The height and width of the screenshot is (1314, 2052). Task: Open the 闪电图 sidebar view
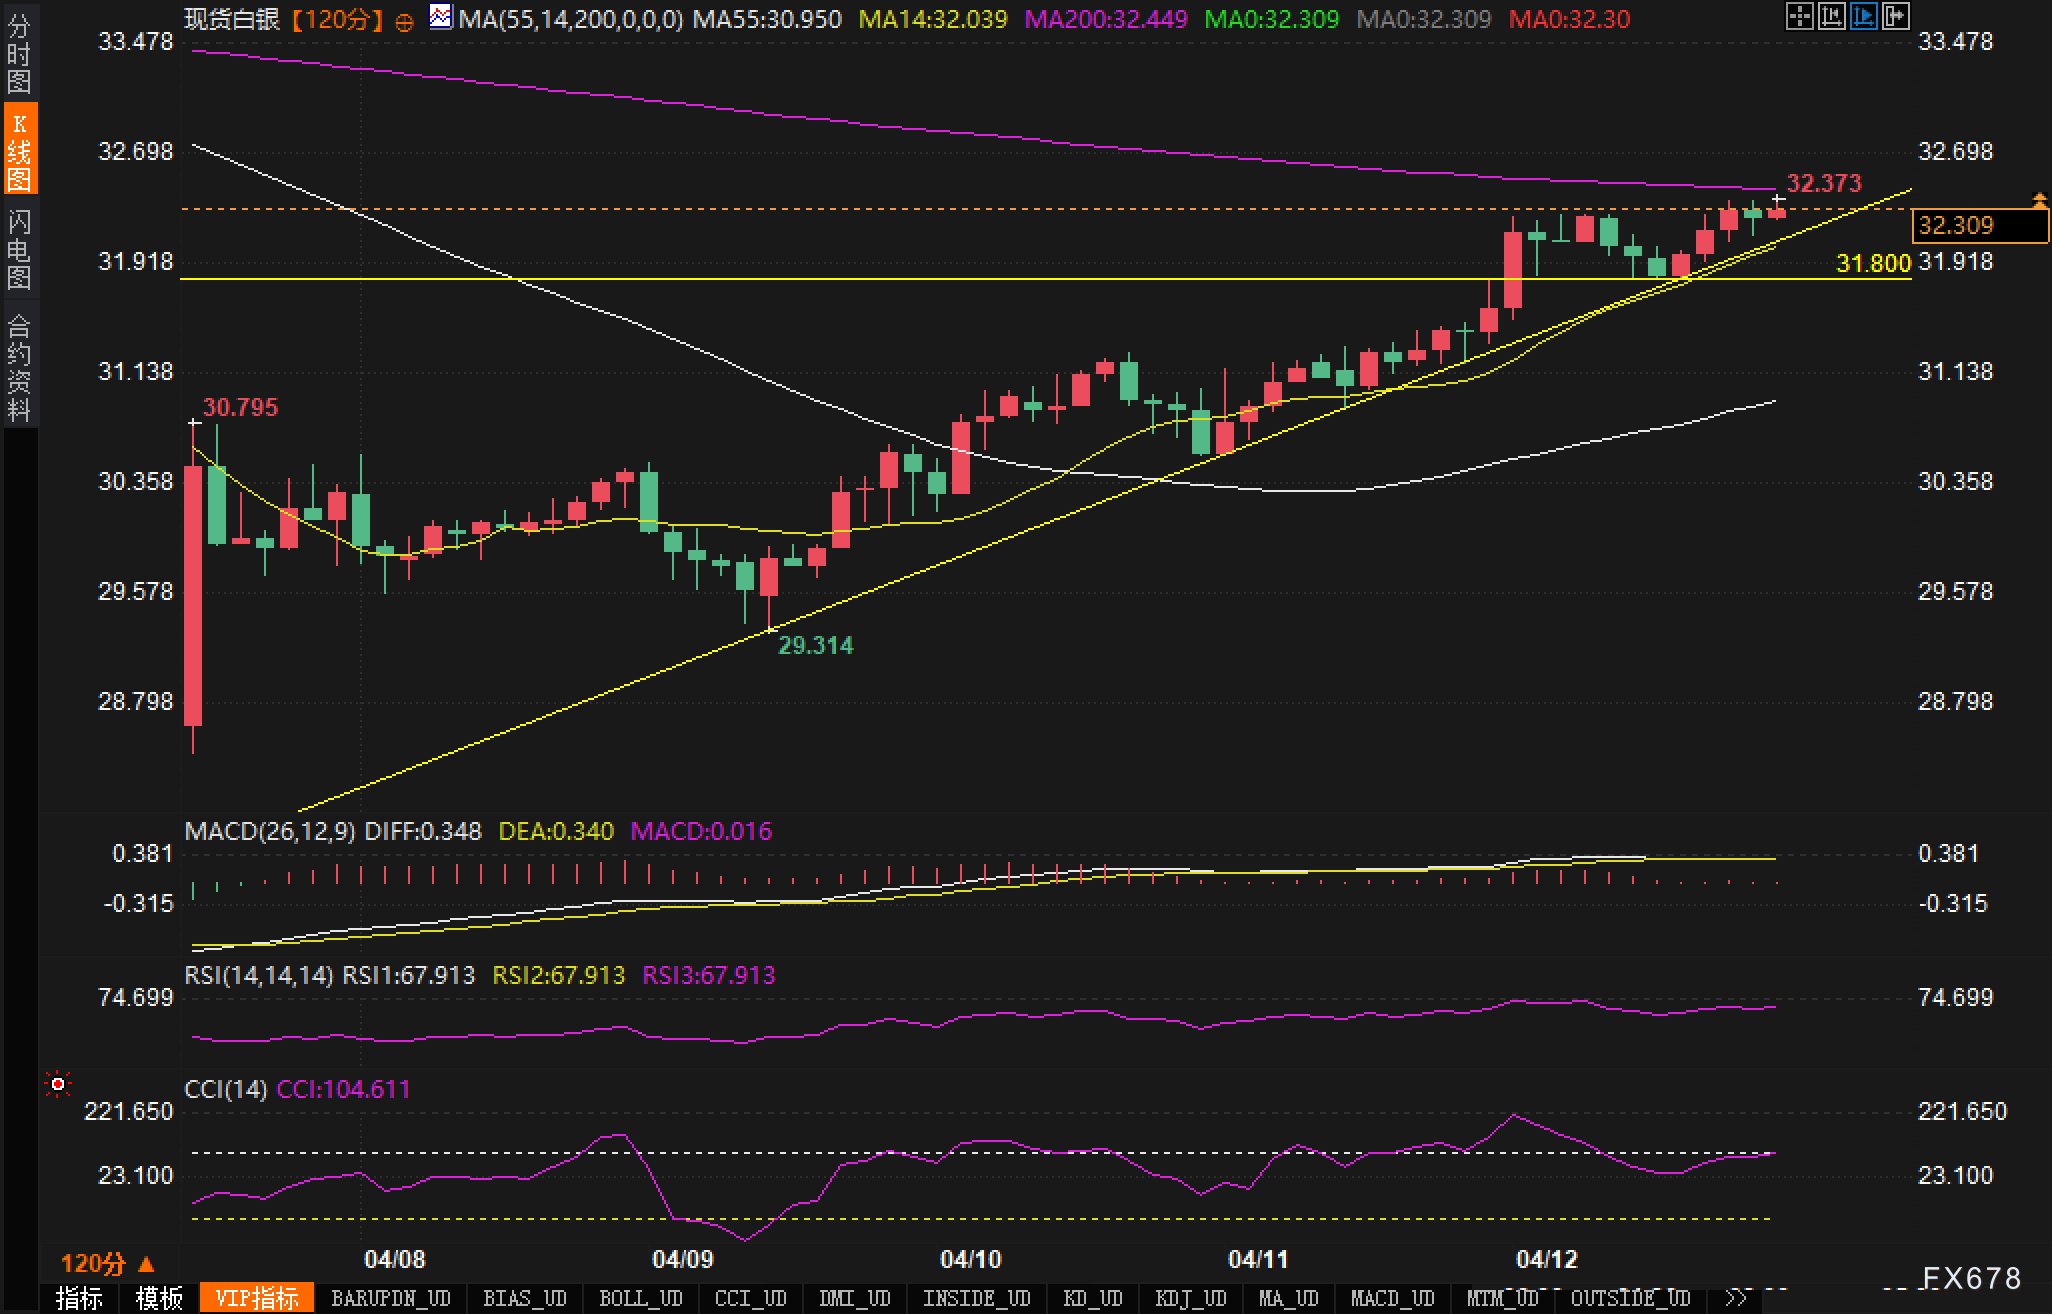[19, 249]
